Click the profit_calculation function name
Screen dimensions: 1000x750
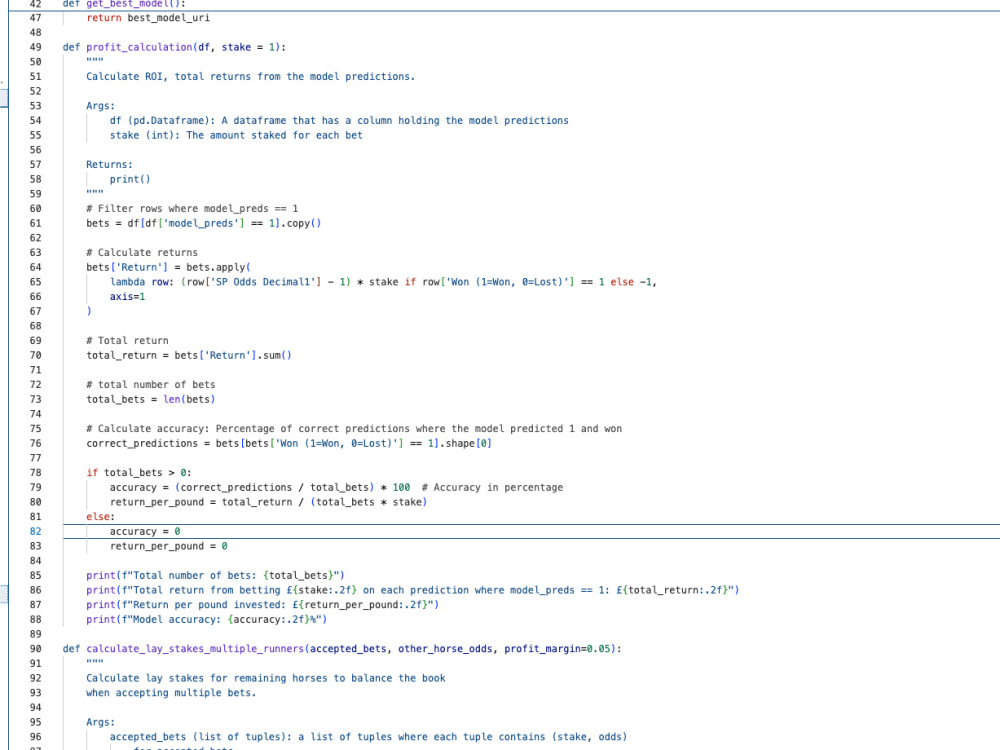(139, 47)
